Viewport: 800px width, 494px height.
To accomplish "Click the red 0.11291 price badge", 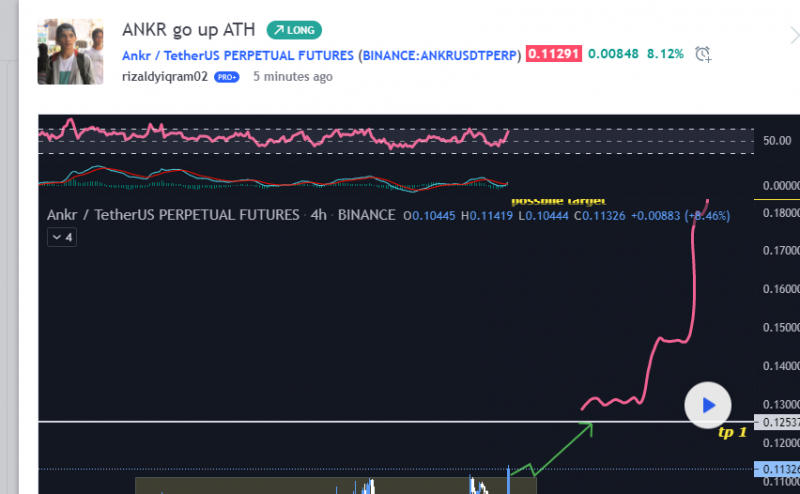I will coord(554,55).
